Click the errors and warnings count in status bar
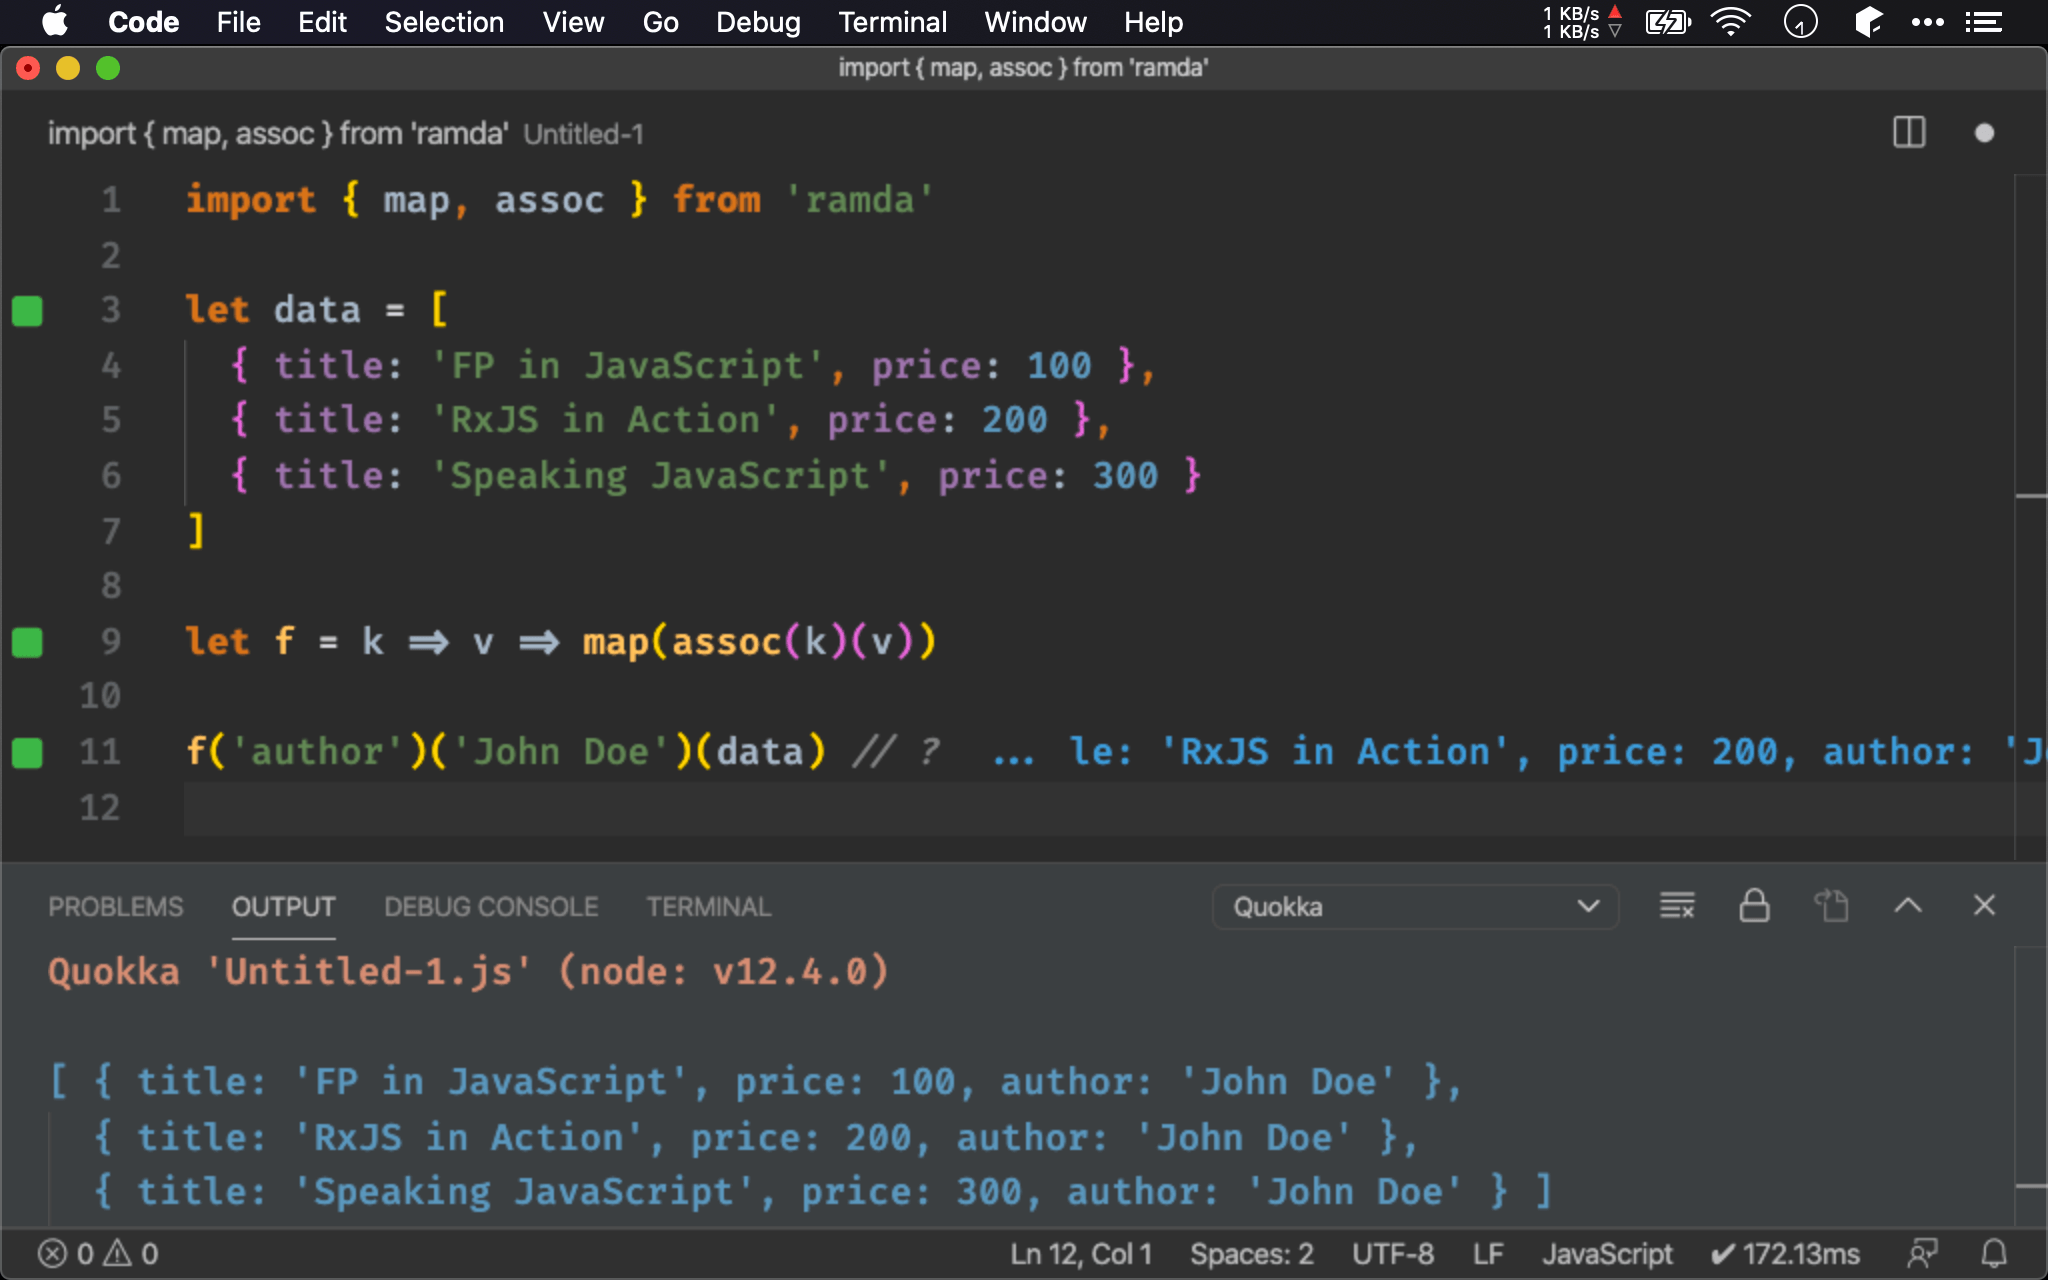The height and width of the screenshot is (1280, 2048). (x=98, y=1254)
